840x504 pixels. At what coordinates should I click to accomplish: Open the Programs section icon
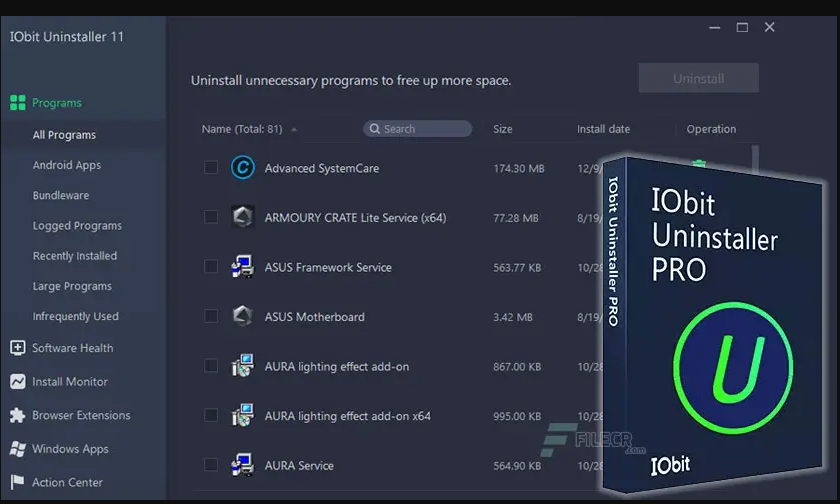click(x=18, y=102)
